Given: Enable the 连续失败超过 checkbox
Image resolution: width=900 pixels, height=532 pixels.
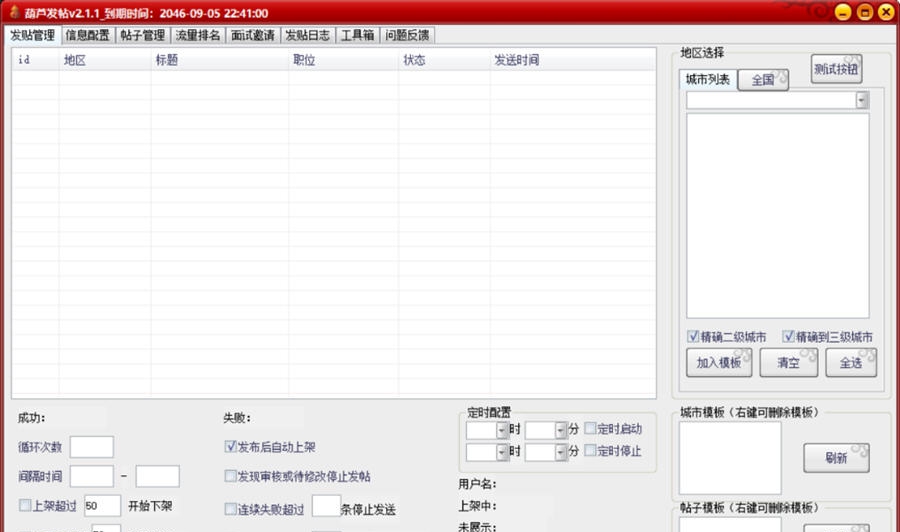Looking at the screenshot, I should coord(230,509).
